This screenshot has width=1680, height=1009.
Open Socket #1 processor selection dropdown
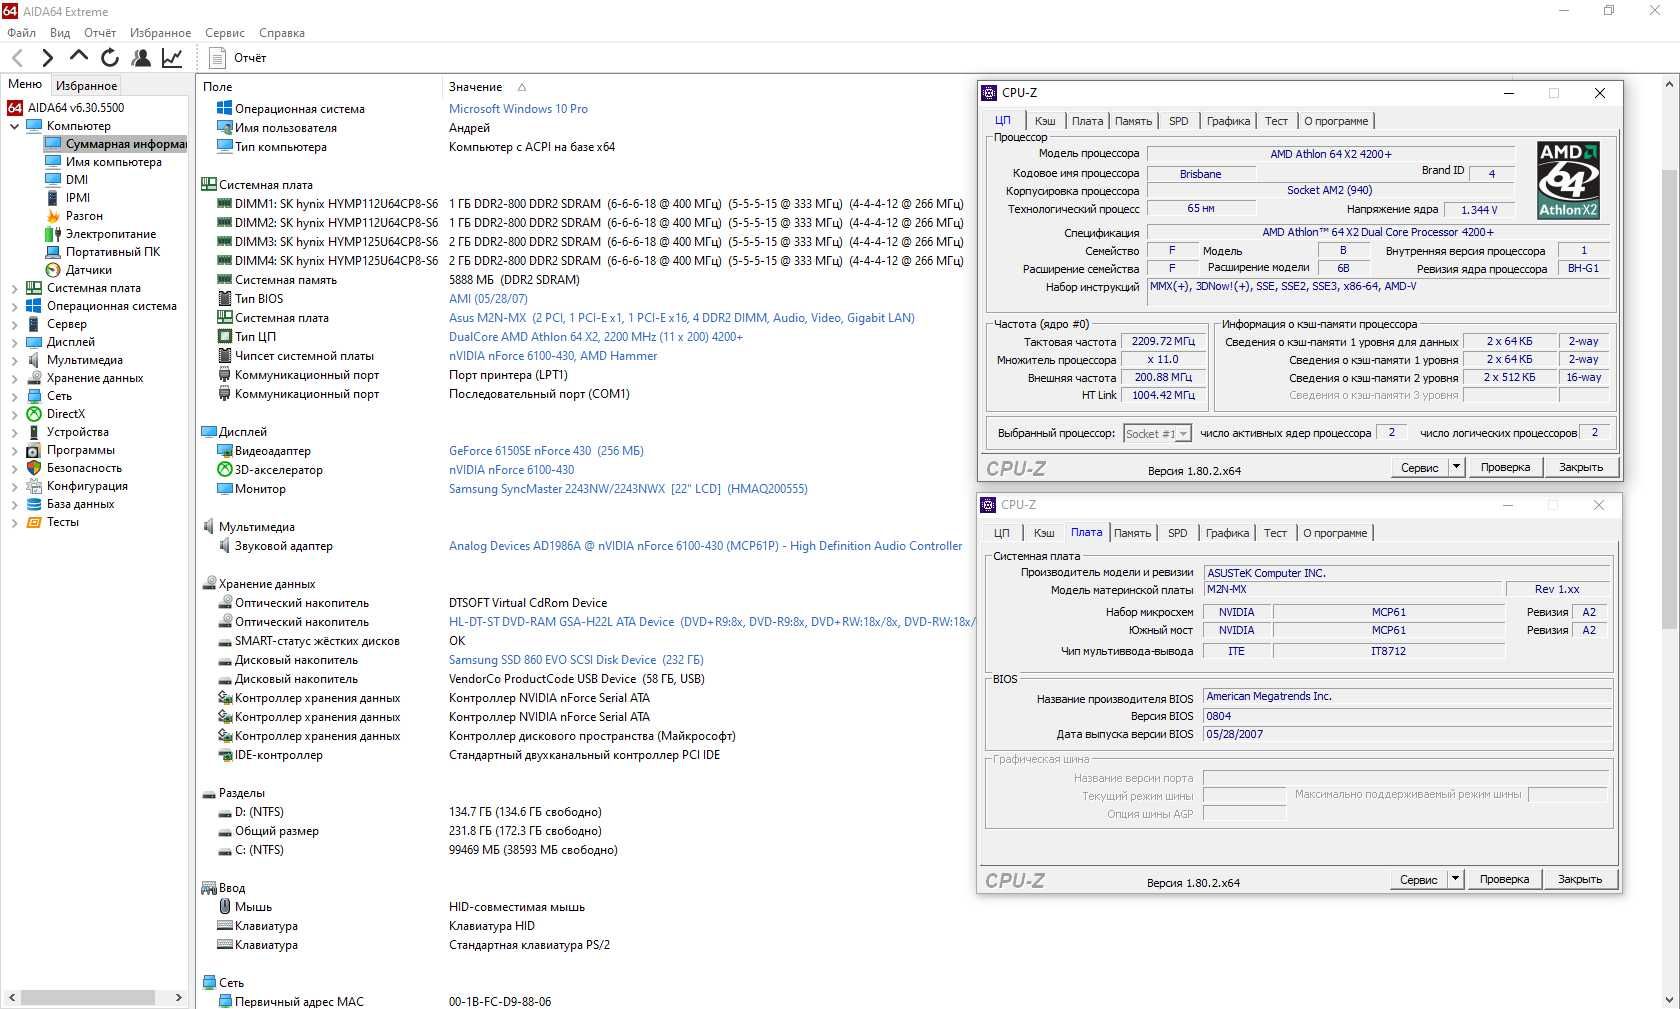point(1157,433)
